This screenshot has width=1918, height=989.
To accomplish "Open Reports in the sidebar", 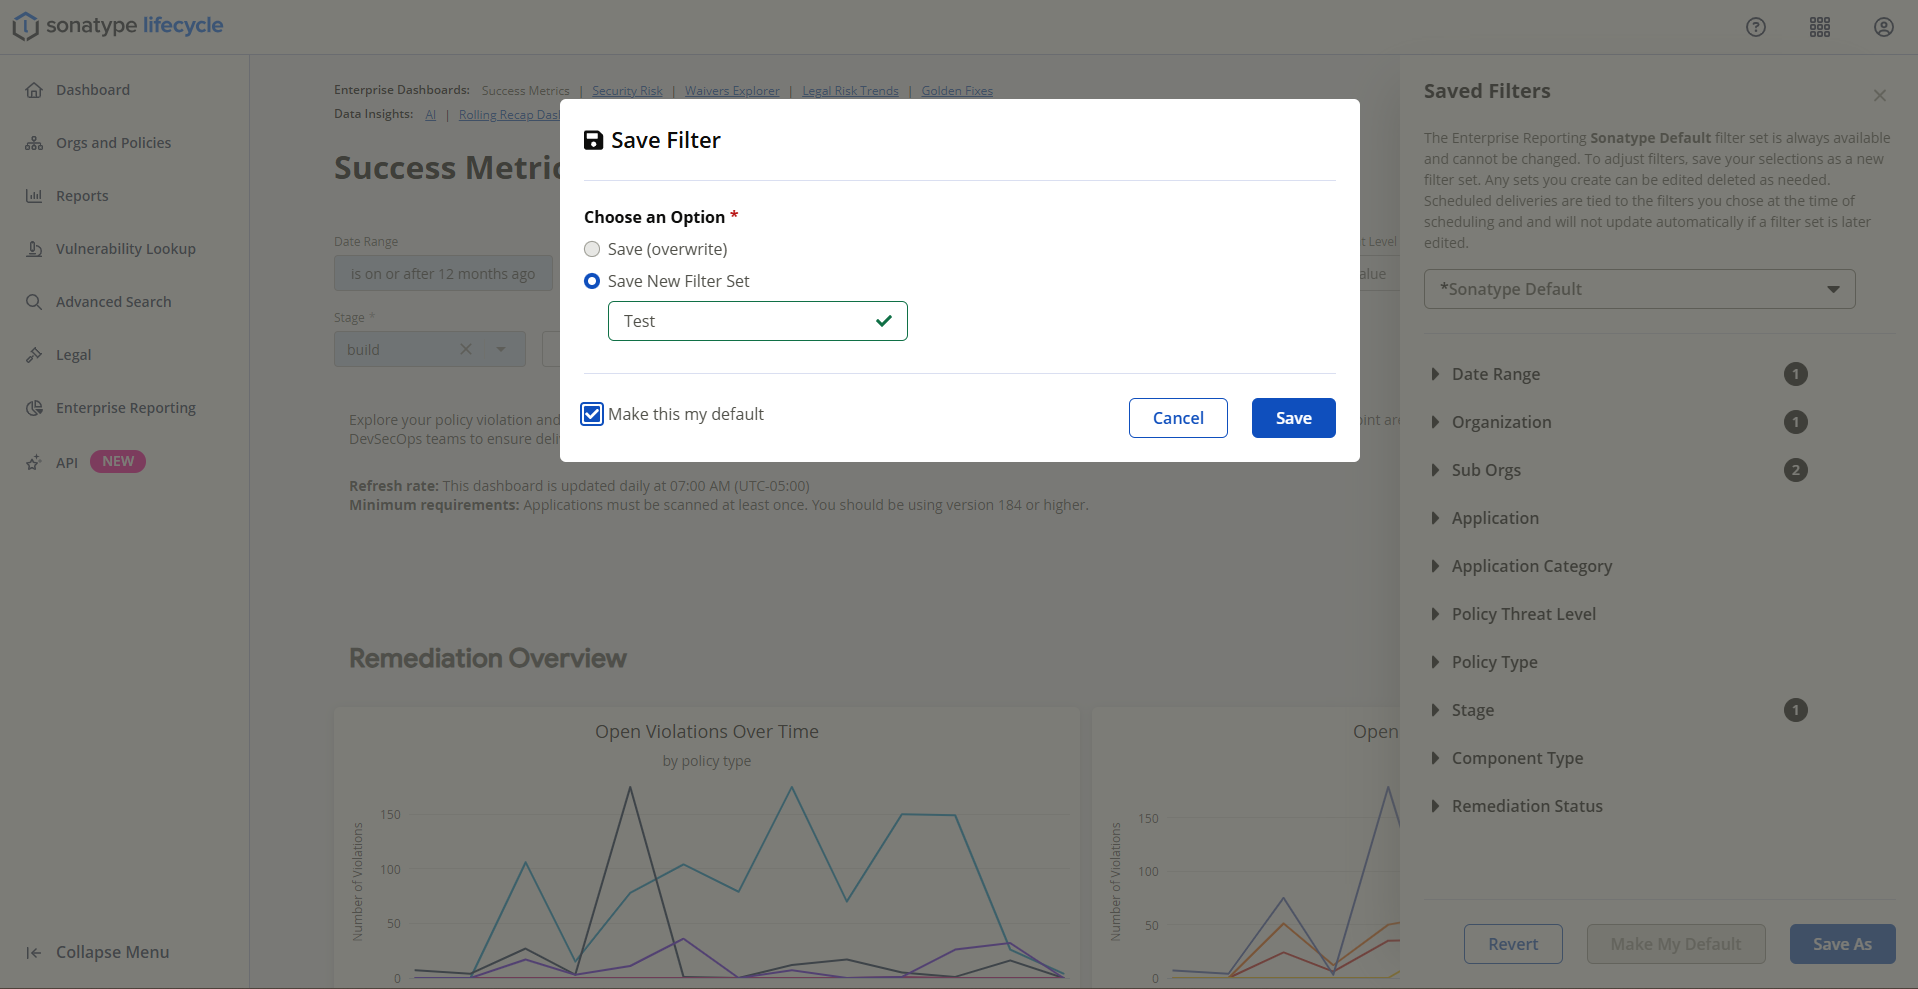I will coord(82,196).
